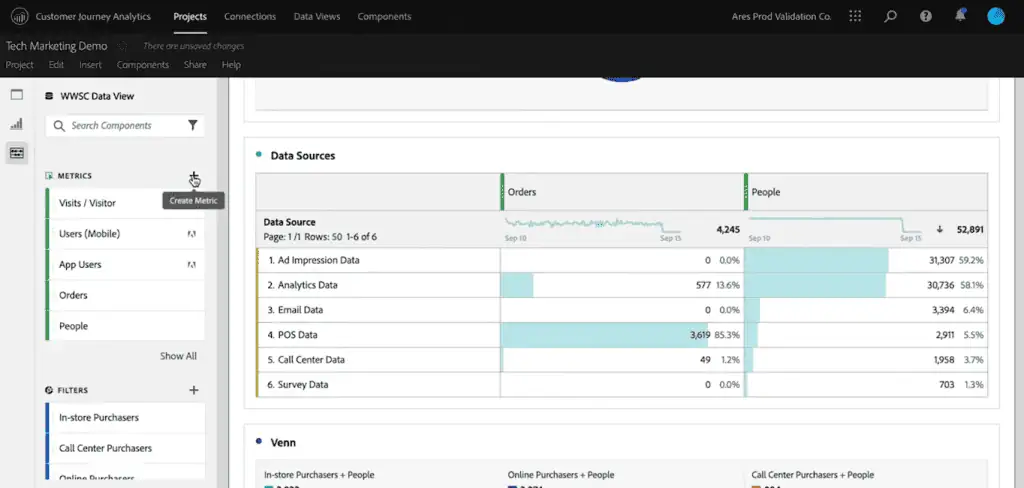Open the Share menu
1024x488 pixels.
pyautogui.click(x=195, y=65)
